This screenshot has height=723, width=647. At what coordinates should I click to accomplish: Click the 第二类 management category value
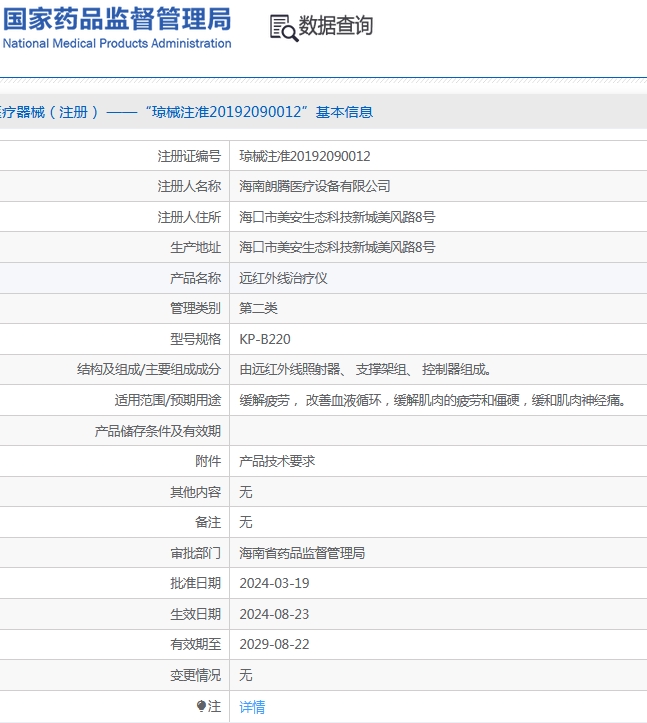pos(258,308)
